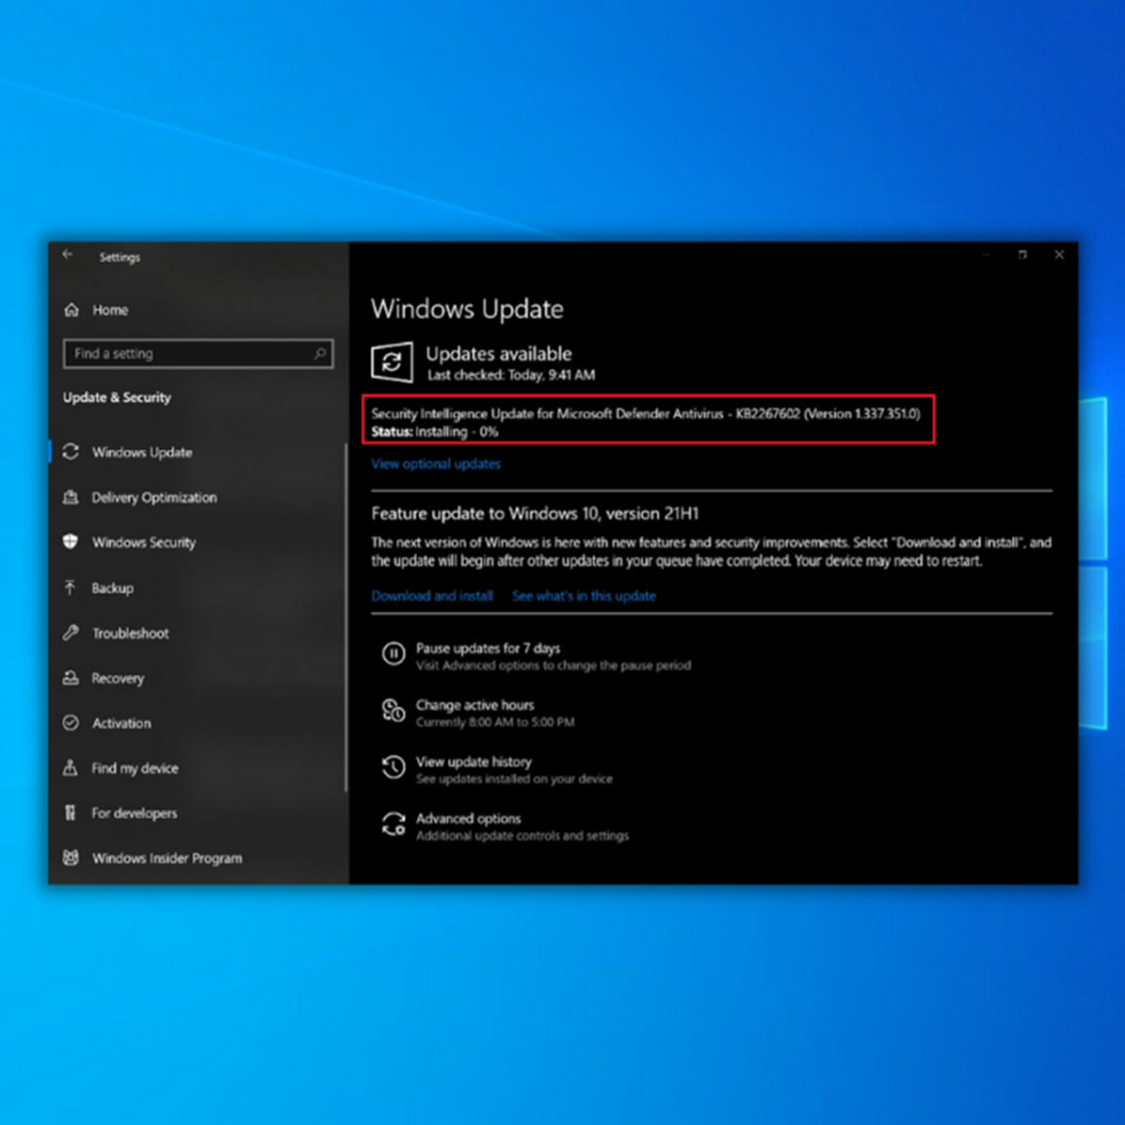Screen dimensions: 1125x1125
Task: Click the Windows Security shield icon
Action: coord(70,542)
